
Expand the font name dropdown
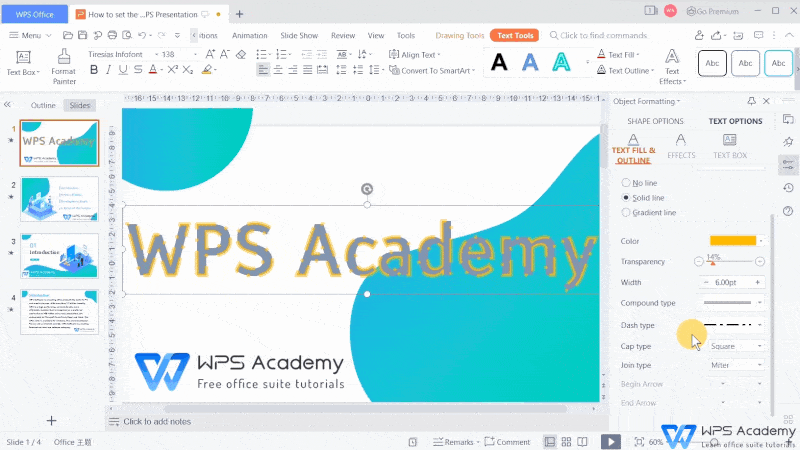(x=156, y=54)
